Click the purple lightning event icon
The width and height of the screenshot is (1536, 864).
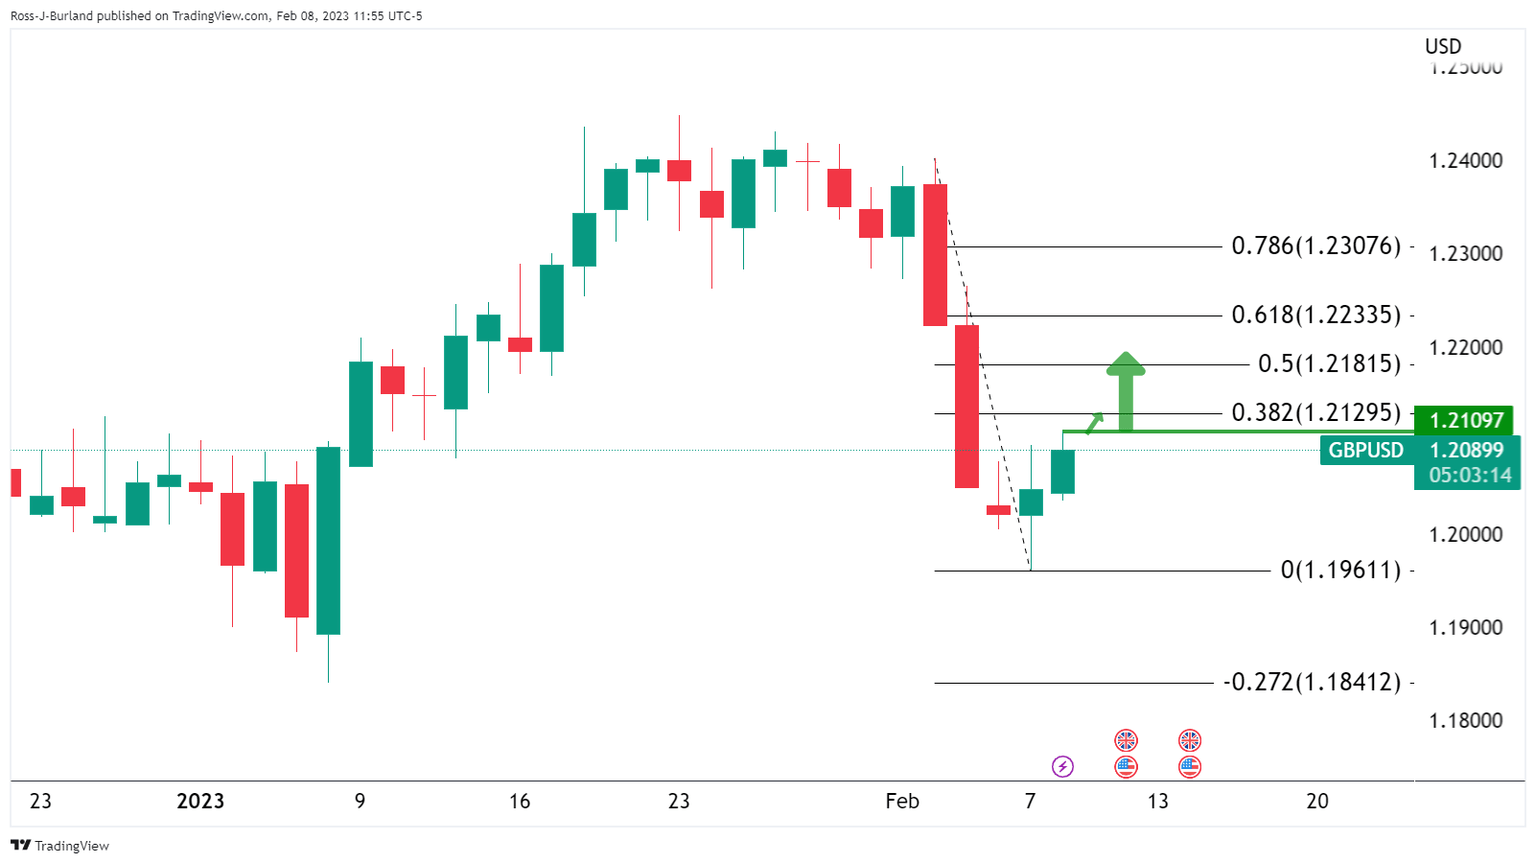pos(1062,767)
